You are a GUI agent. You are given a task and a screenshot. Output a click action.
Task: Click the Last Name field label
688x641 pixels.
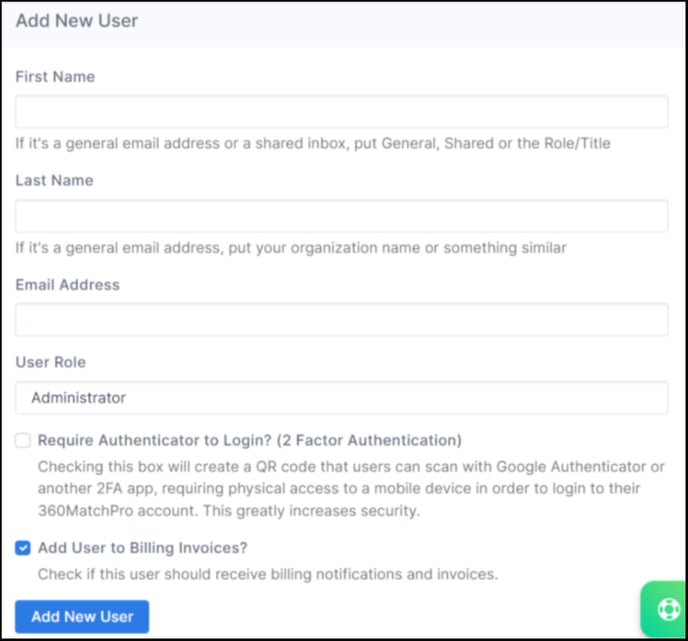pyautogui.click(x=54, y=180)
